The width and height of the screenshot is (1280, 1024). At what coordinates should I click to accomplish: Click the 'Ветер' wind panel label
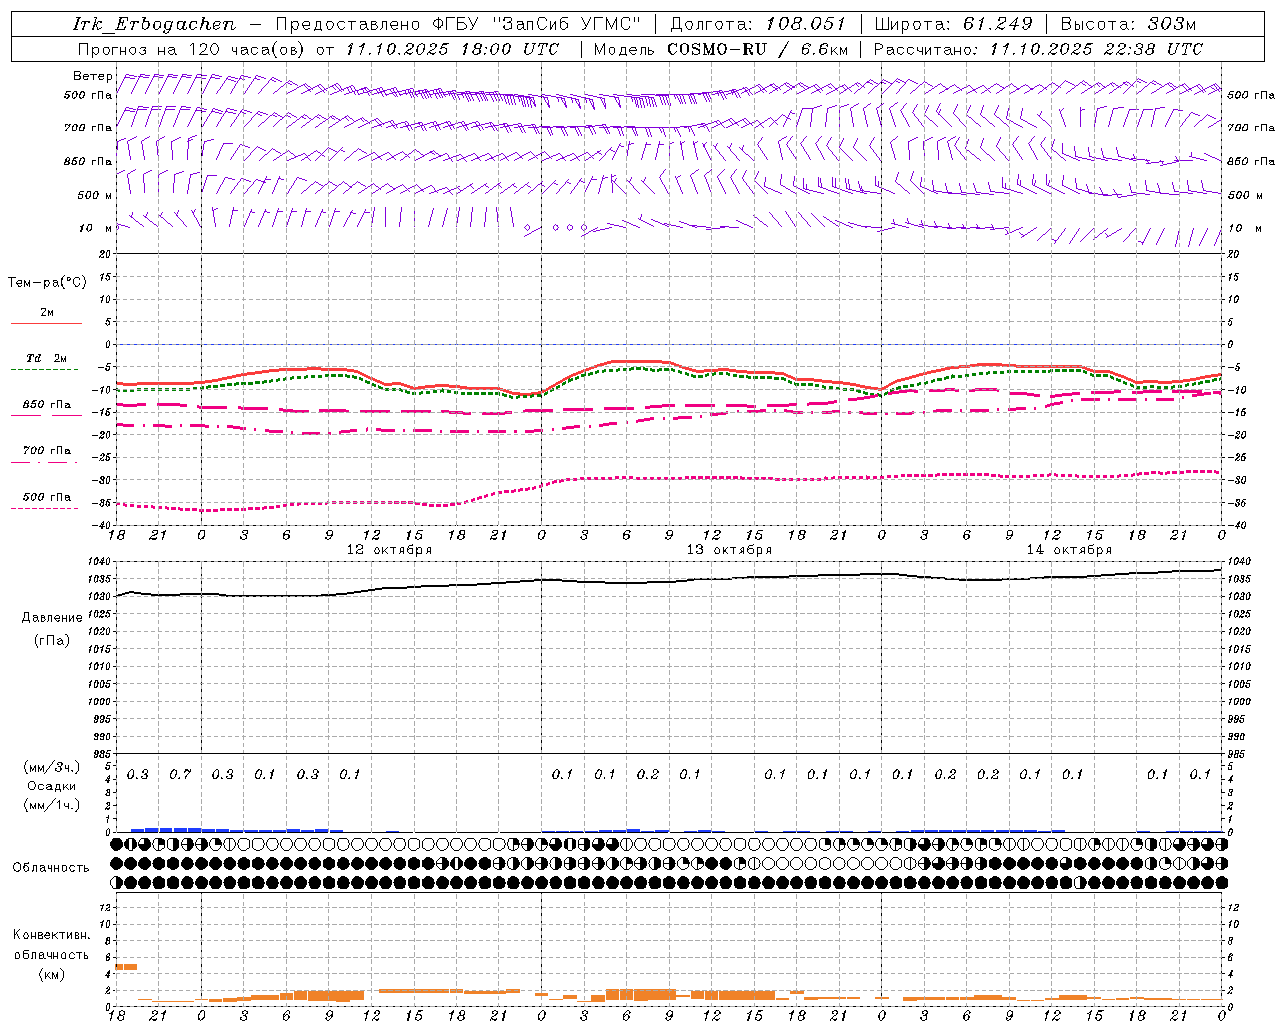[93, 76]
